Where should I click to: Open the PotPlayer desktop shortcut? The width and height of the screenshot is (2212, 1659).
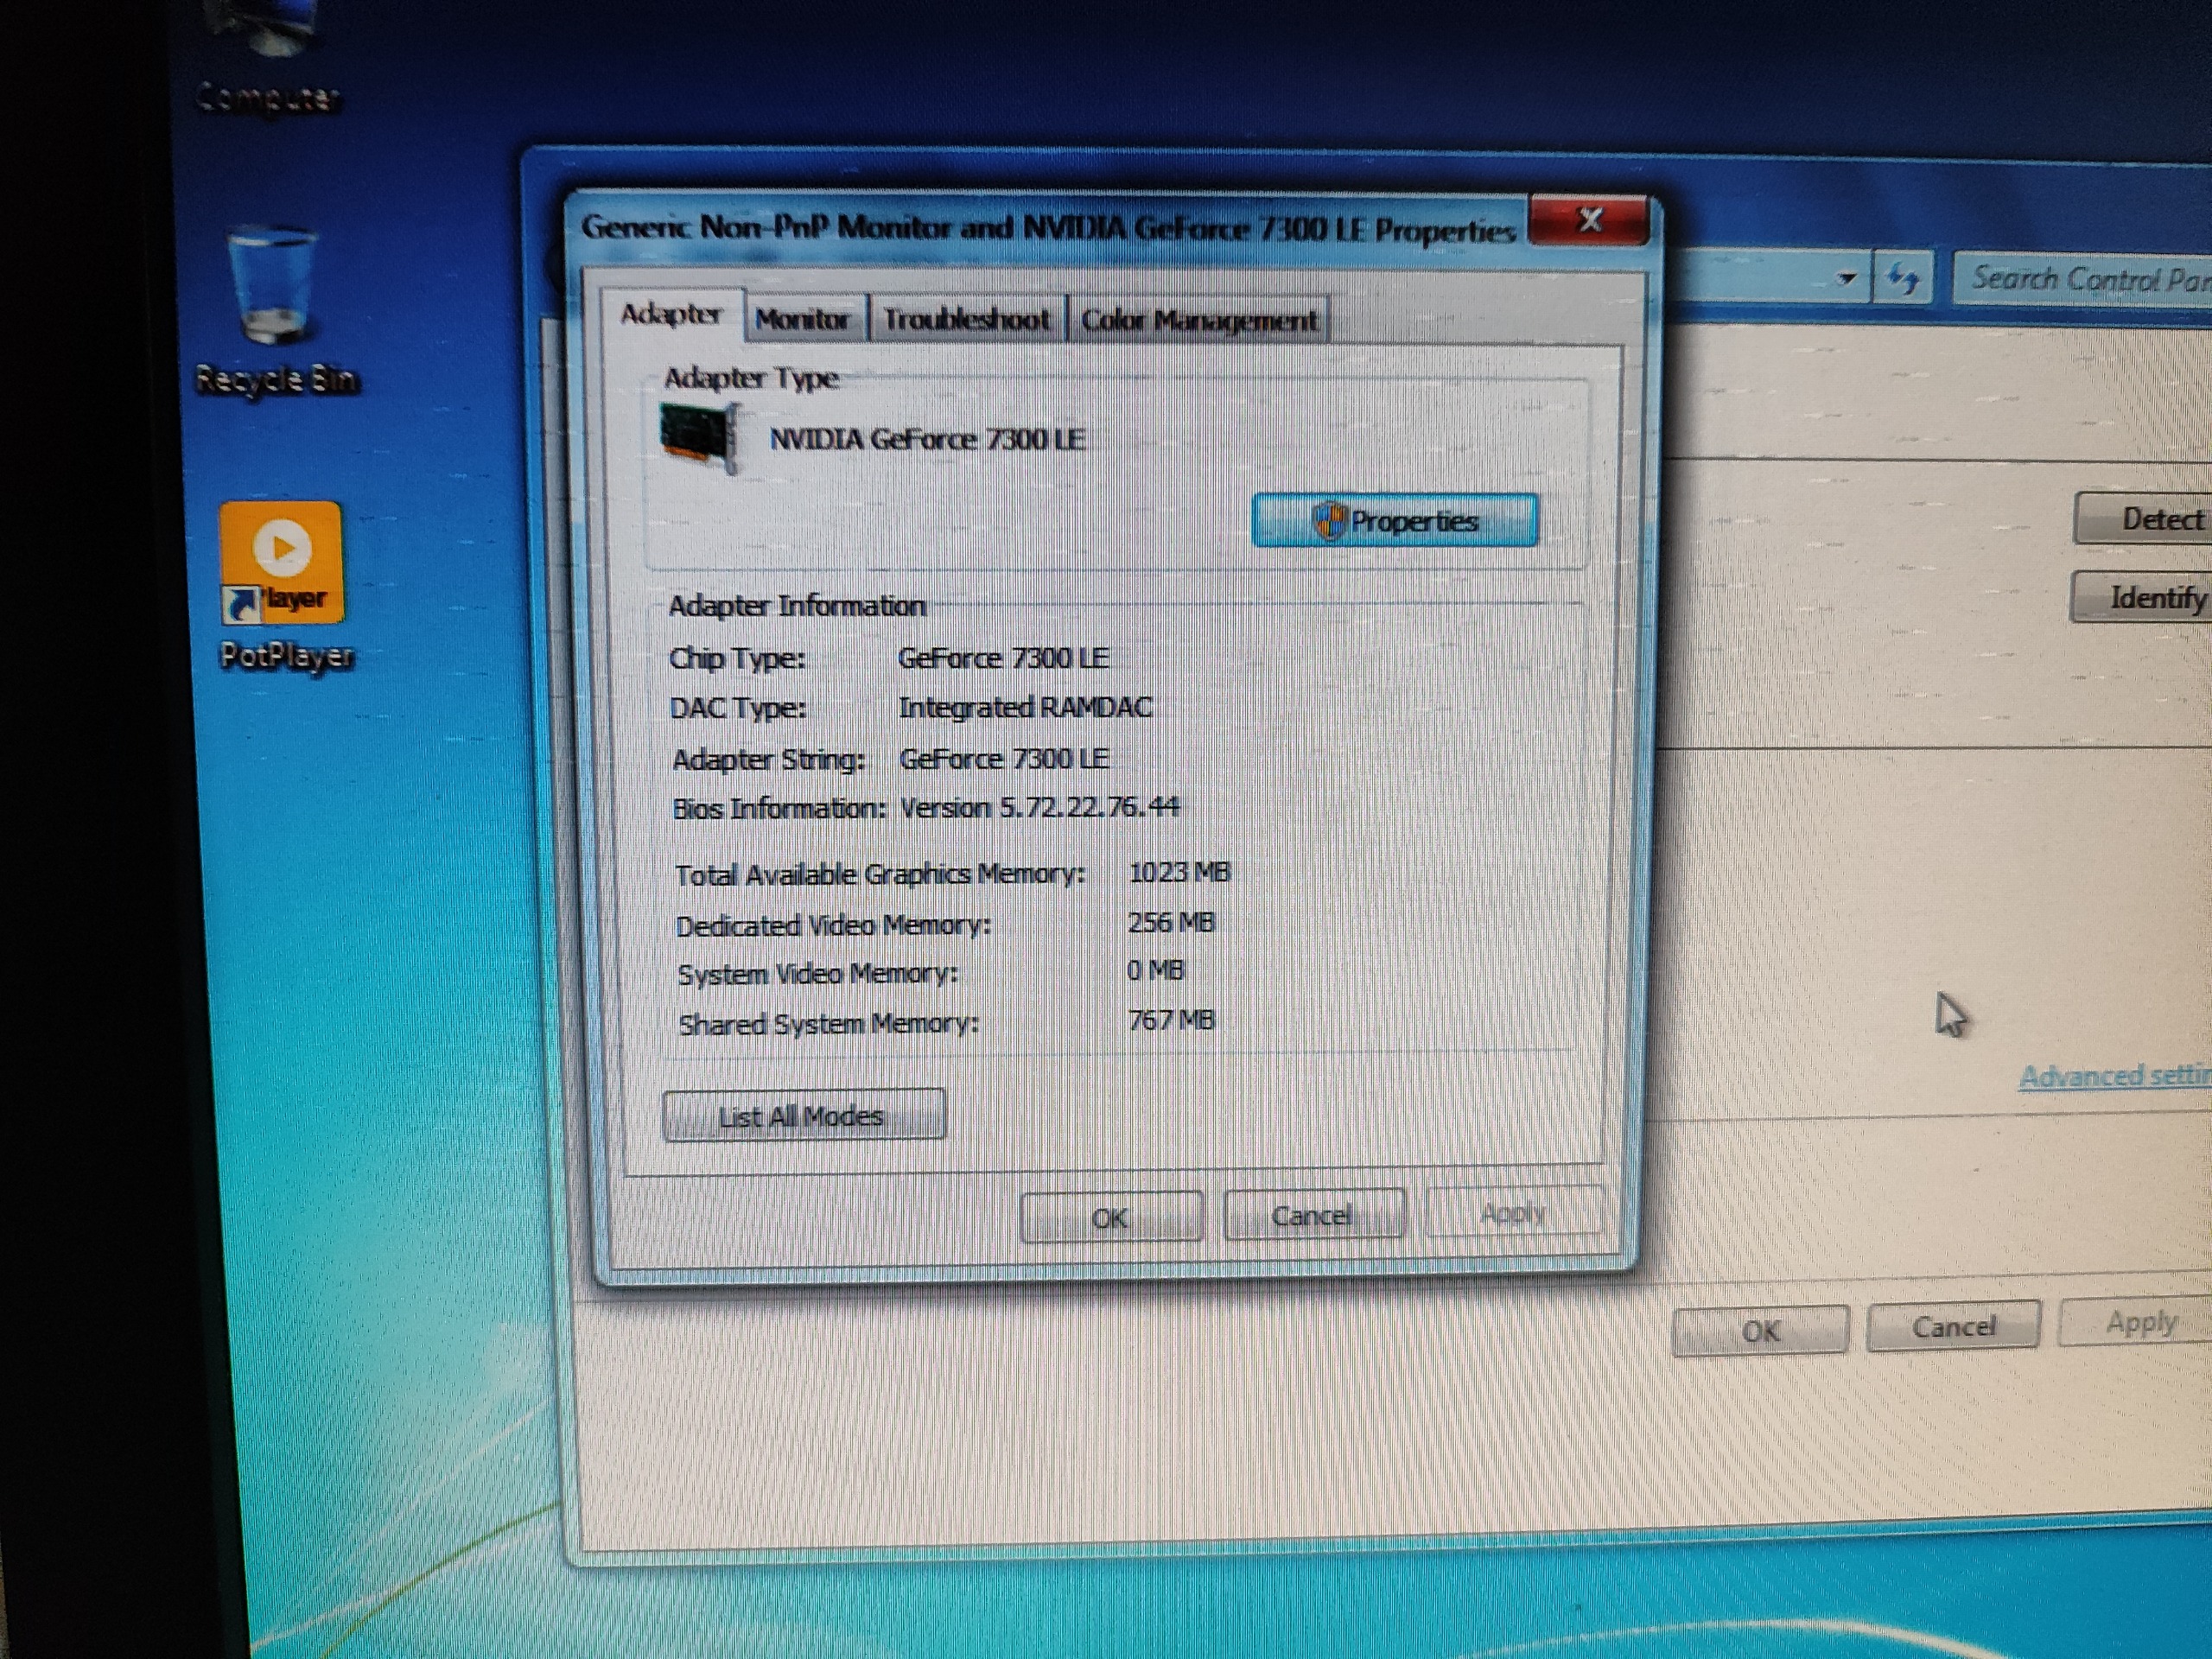coord(283,585)
